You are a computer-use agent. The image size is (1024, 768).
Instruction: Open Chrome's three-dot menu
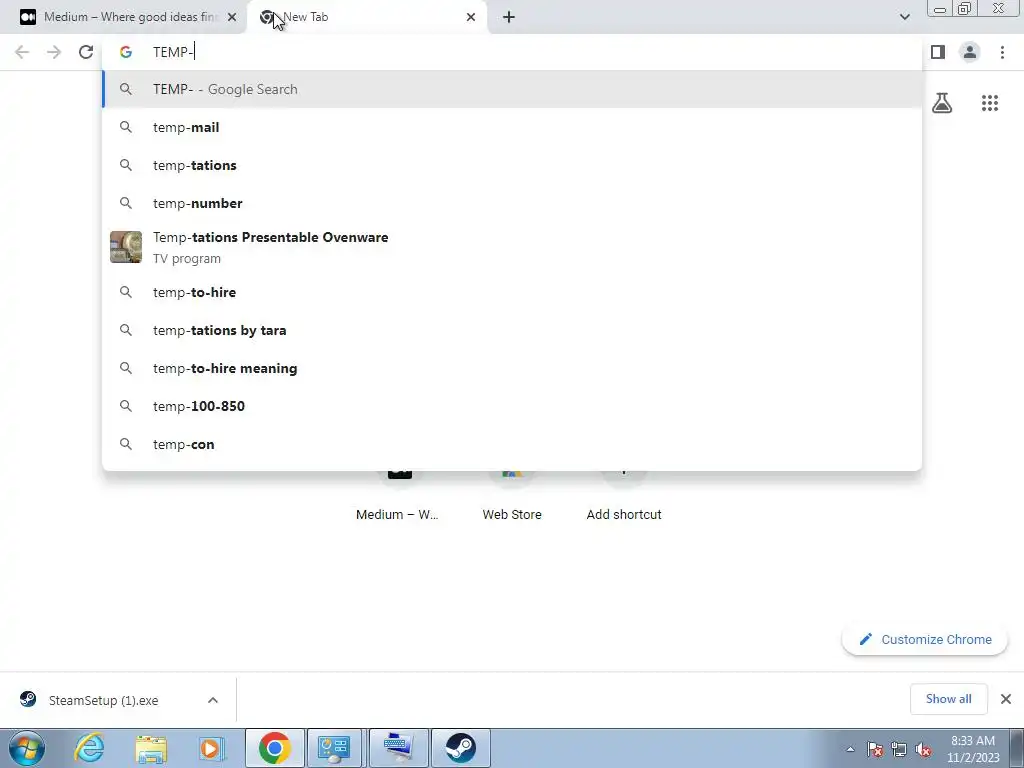(x=1002, y=52)
